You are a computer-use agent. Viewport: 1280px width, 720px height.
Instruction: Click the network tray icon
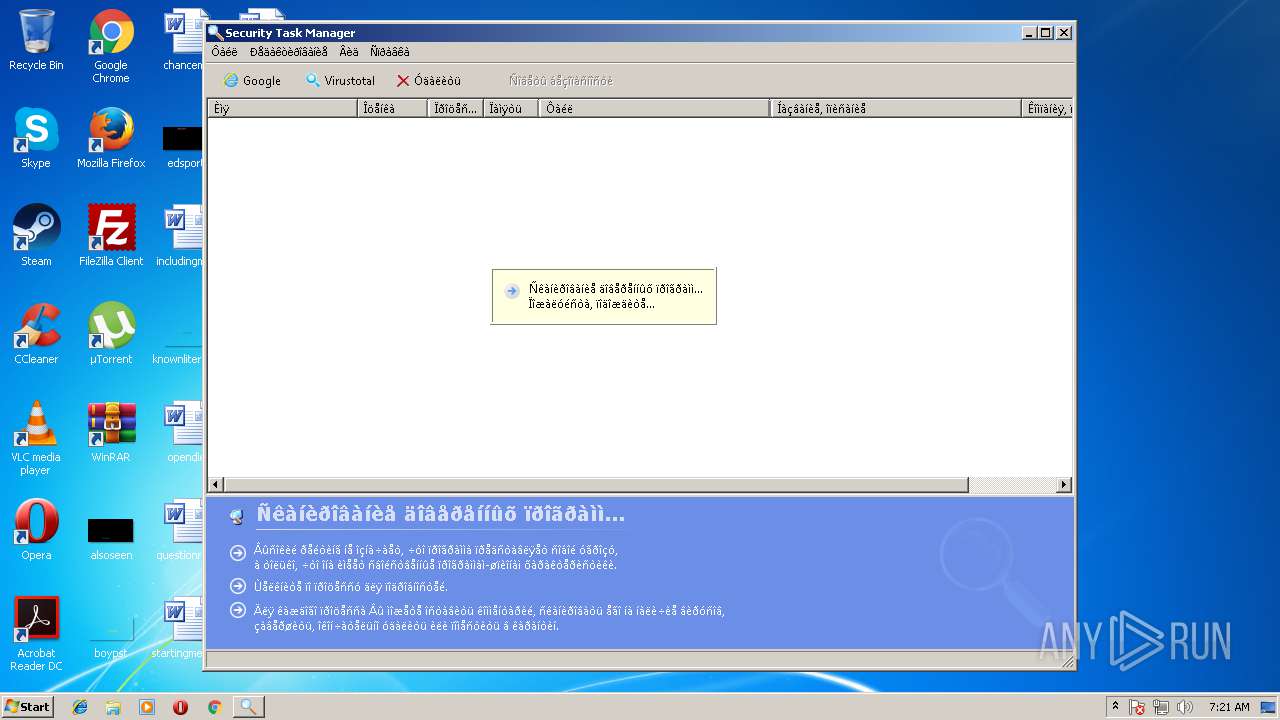point(1161,707)
